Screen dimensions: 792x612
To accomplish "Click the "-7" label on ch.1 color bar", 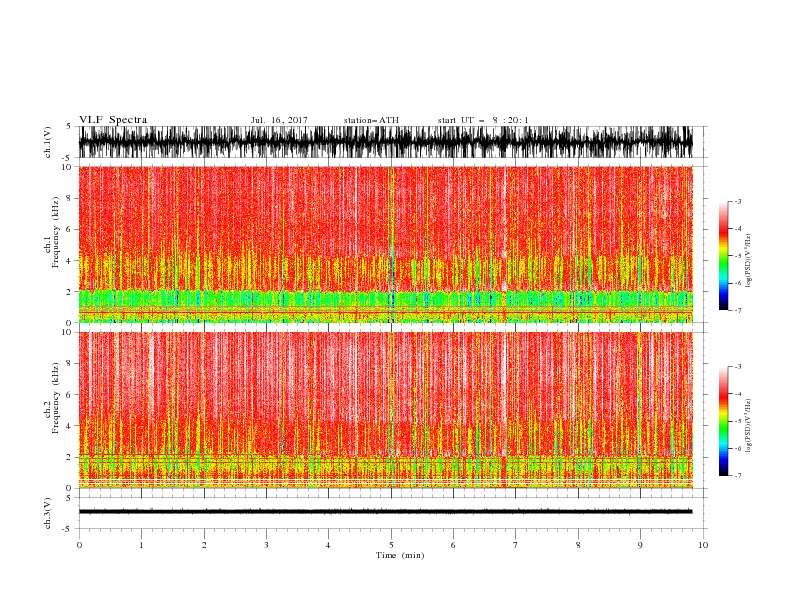I will (x=738, y=310).
